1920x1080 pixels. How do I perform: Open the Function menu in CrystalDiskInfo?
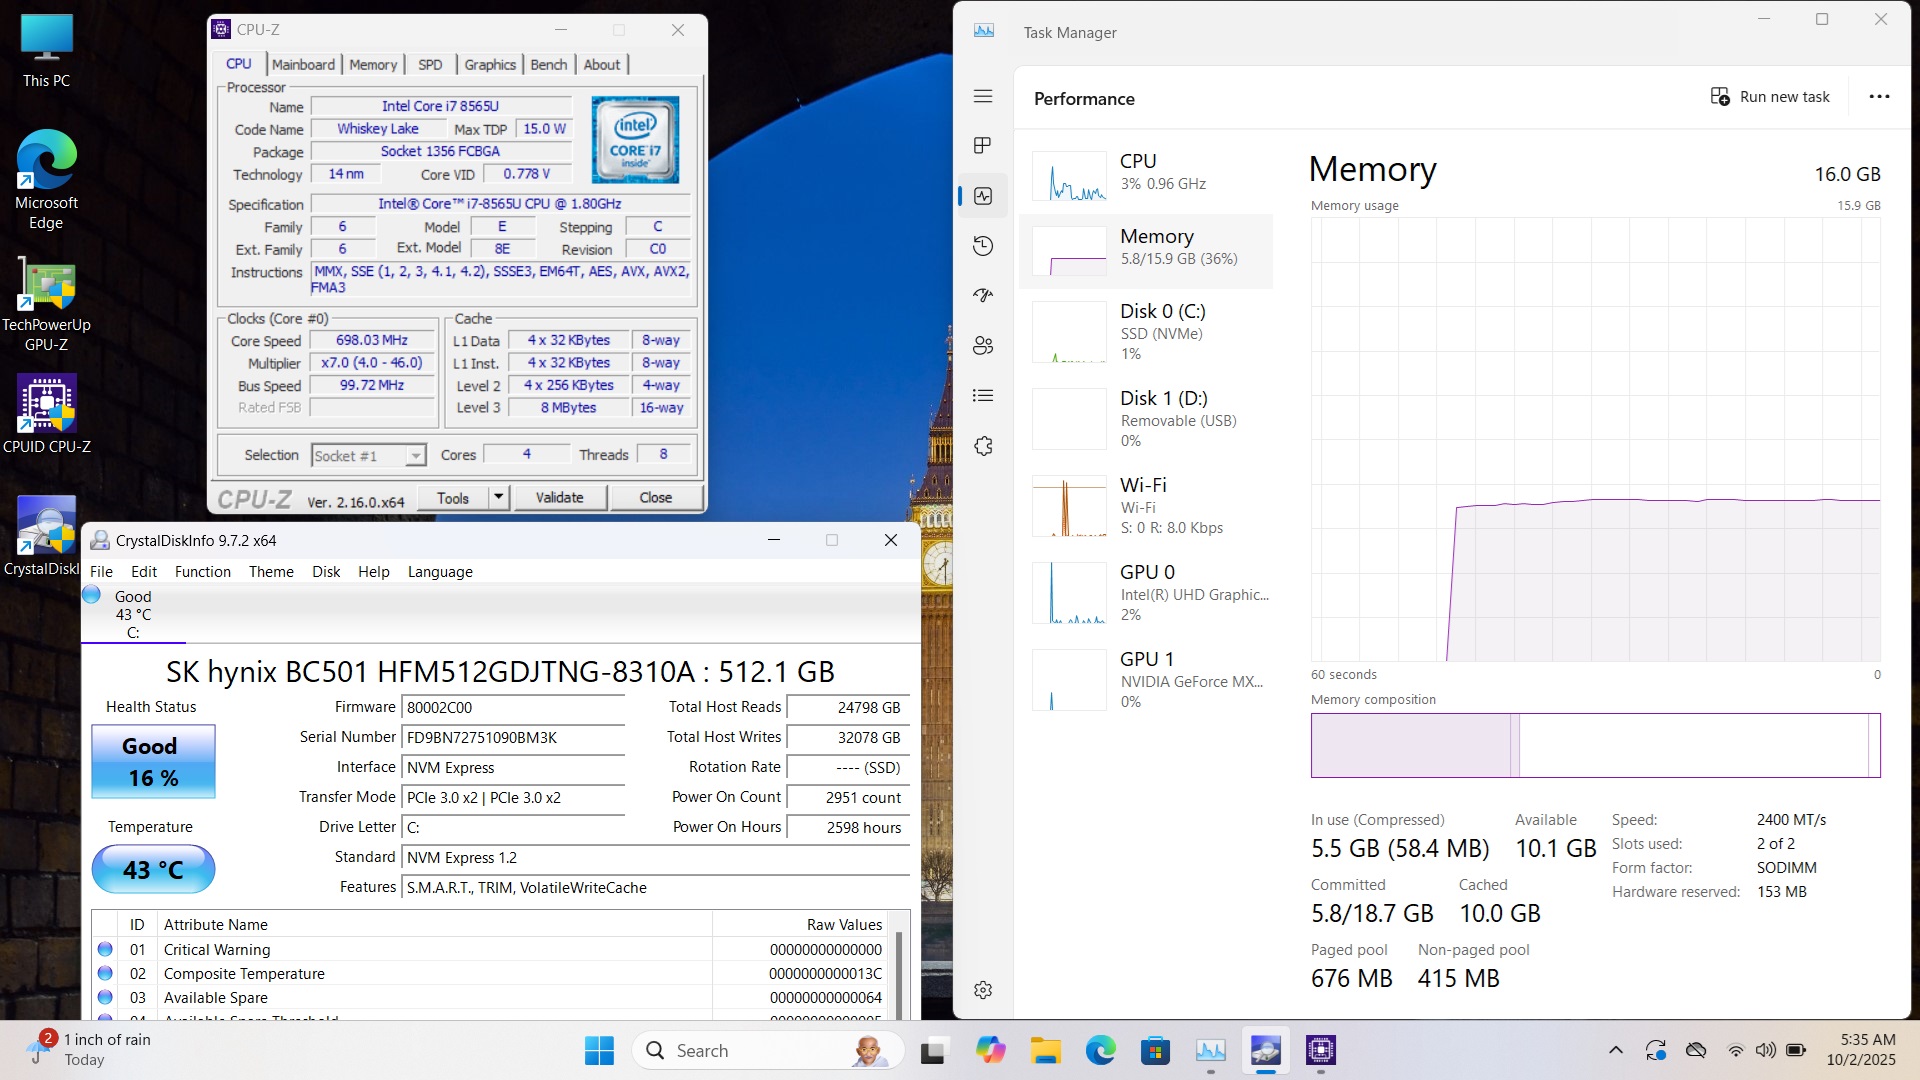[x=202, y=572]
